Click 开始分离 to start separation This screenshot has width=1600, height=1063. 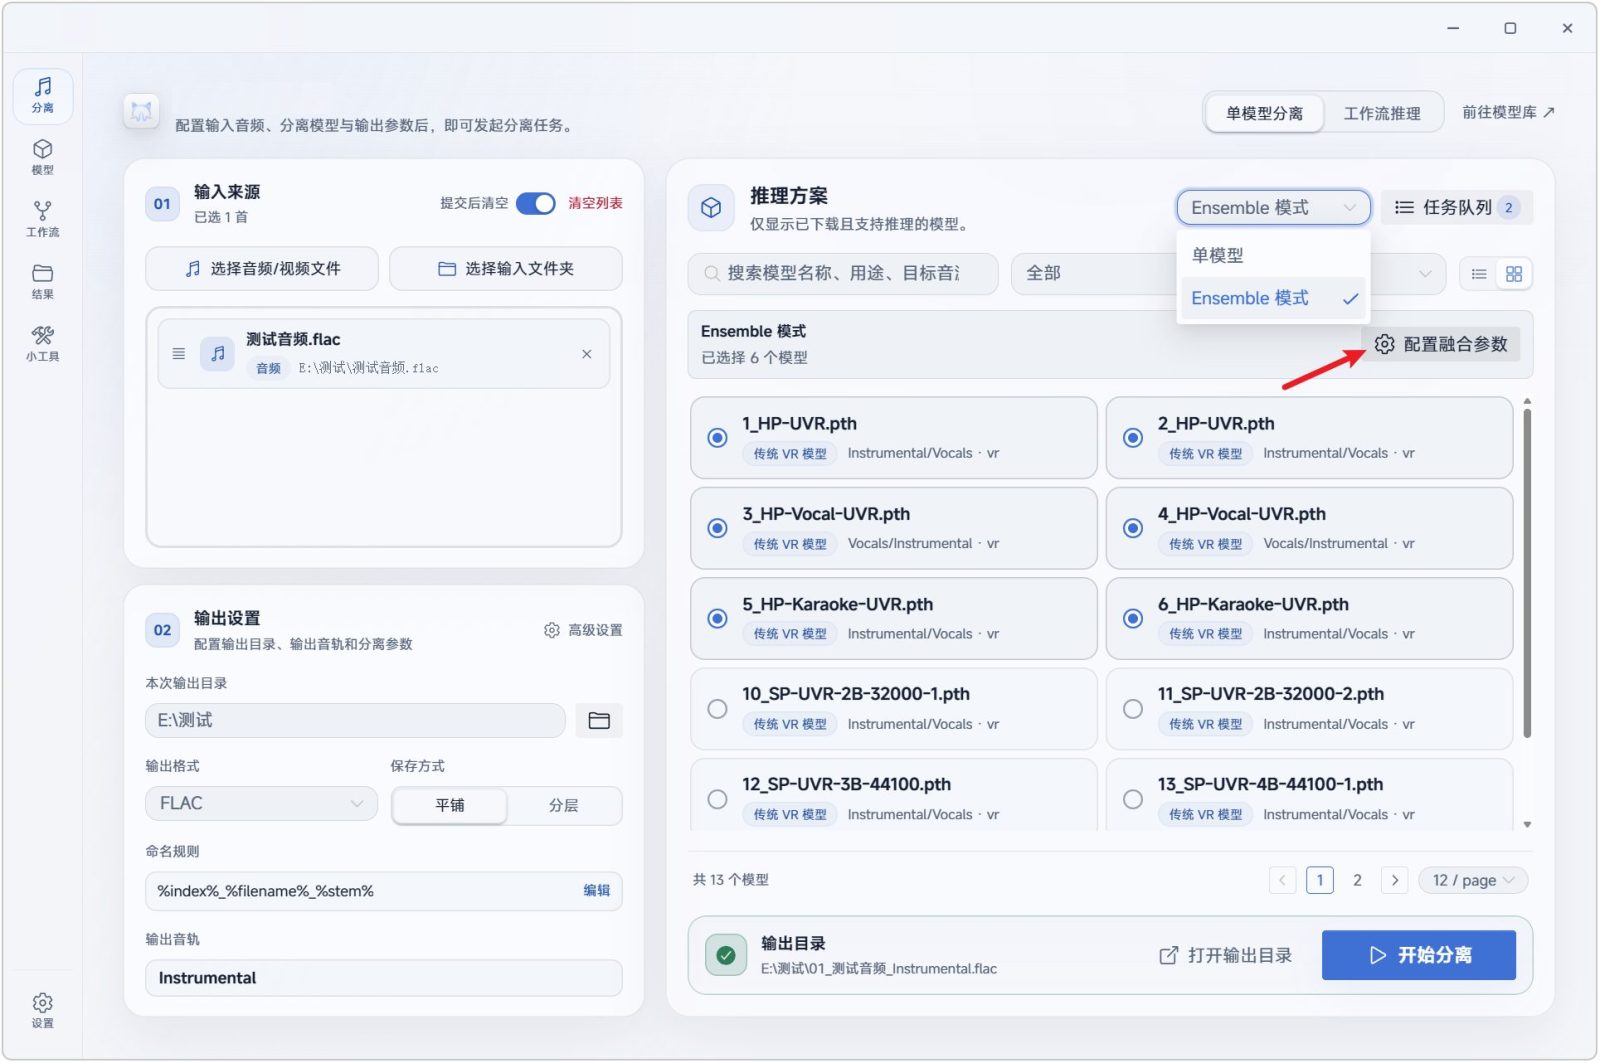1419,955
